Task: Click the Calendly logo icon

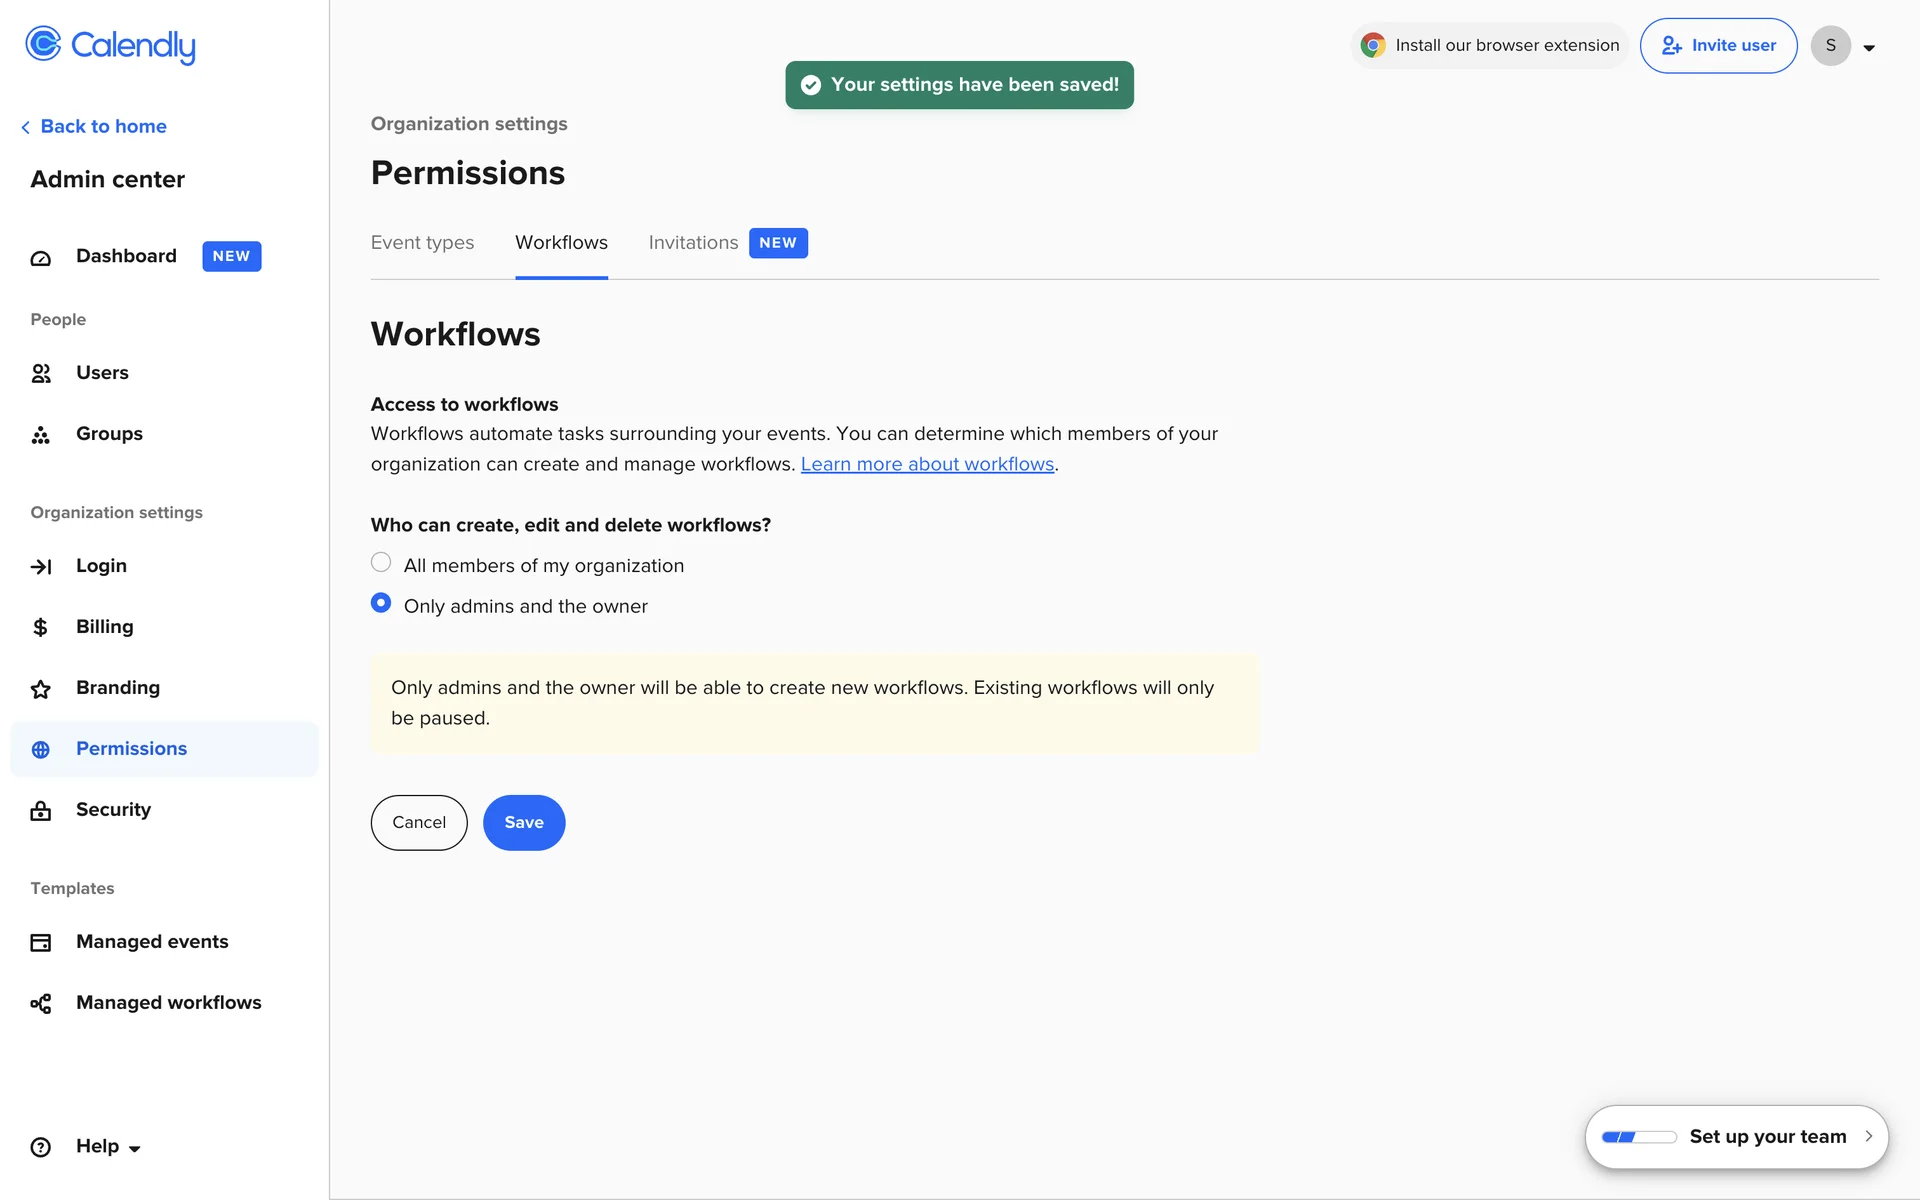Action: [43, 44]
